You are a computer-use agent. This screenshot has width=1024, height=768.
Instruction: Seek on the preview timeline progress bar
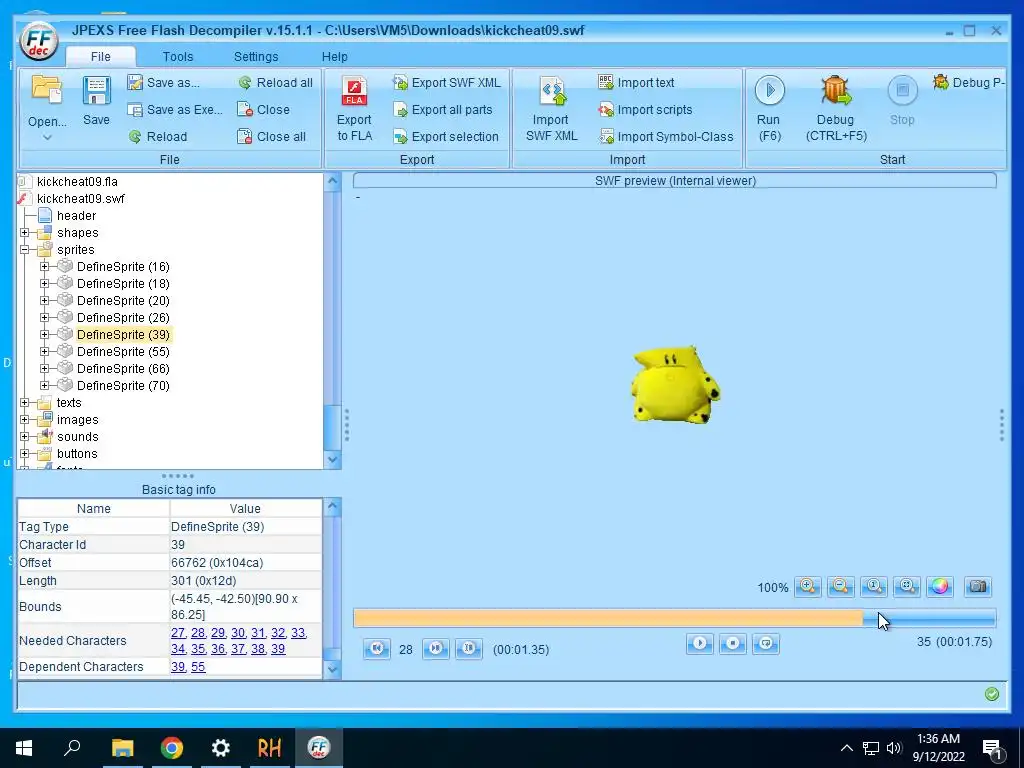(675, 618)
